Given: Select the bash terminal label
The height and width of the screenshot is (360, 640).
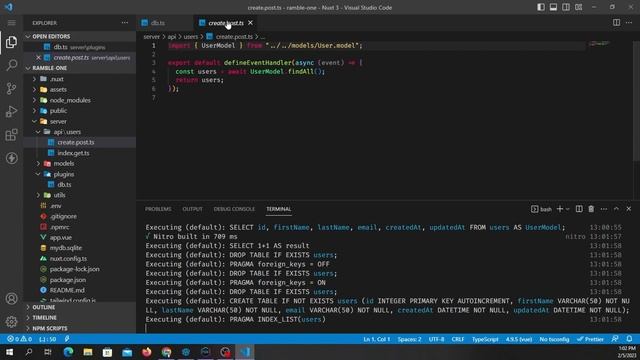Looking at the screenshot, I should pos(541,209).
